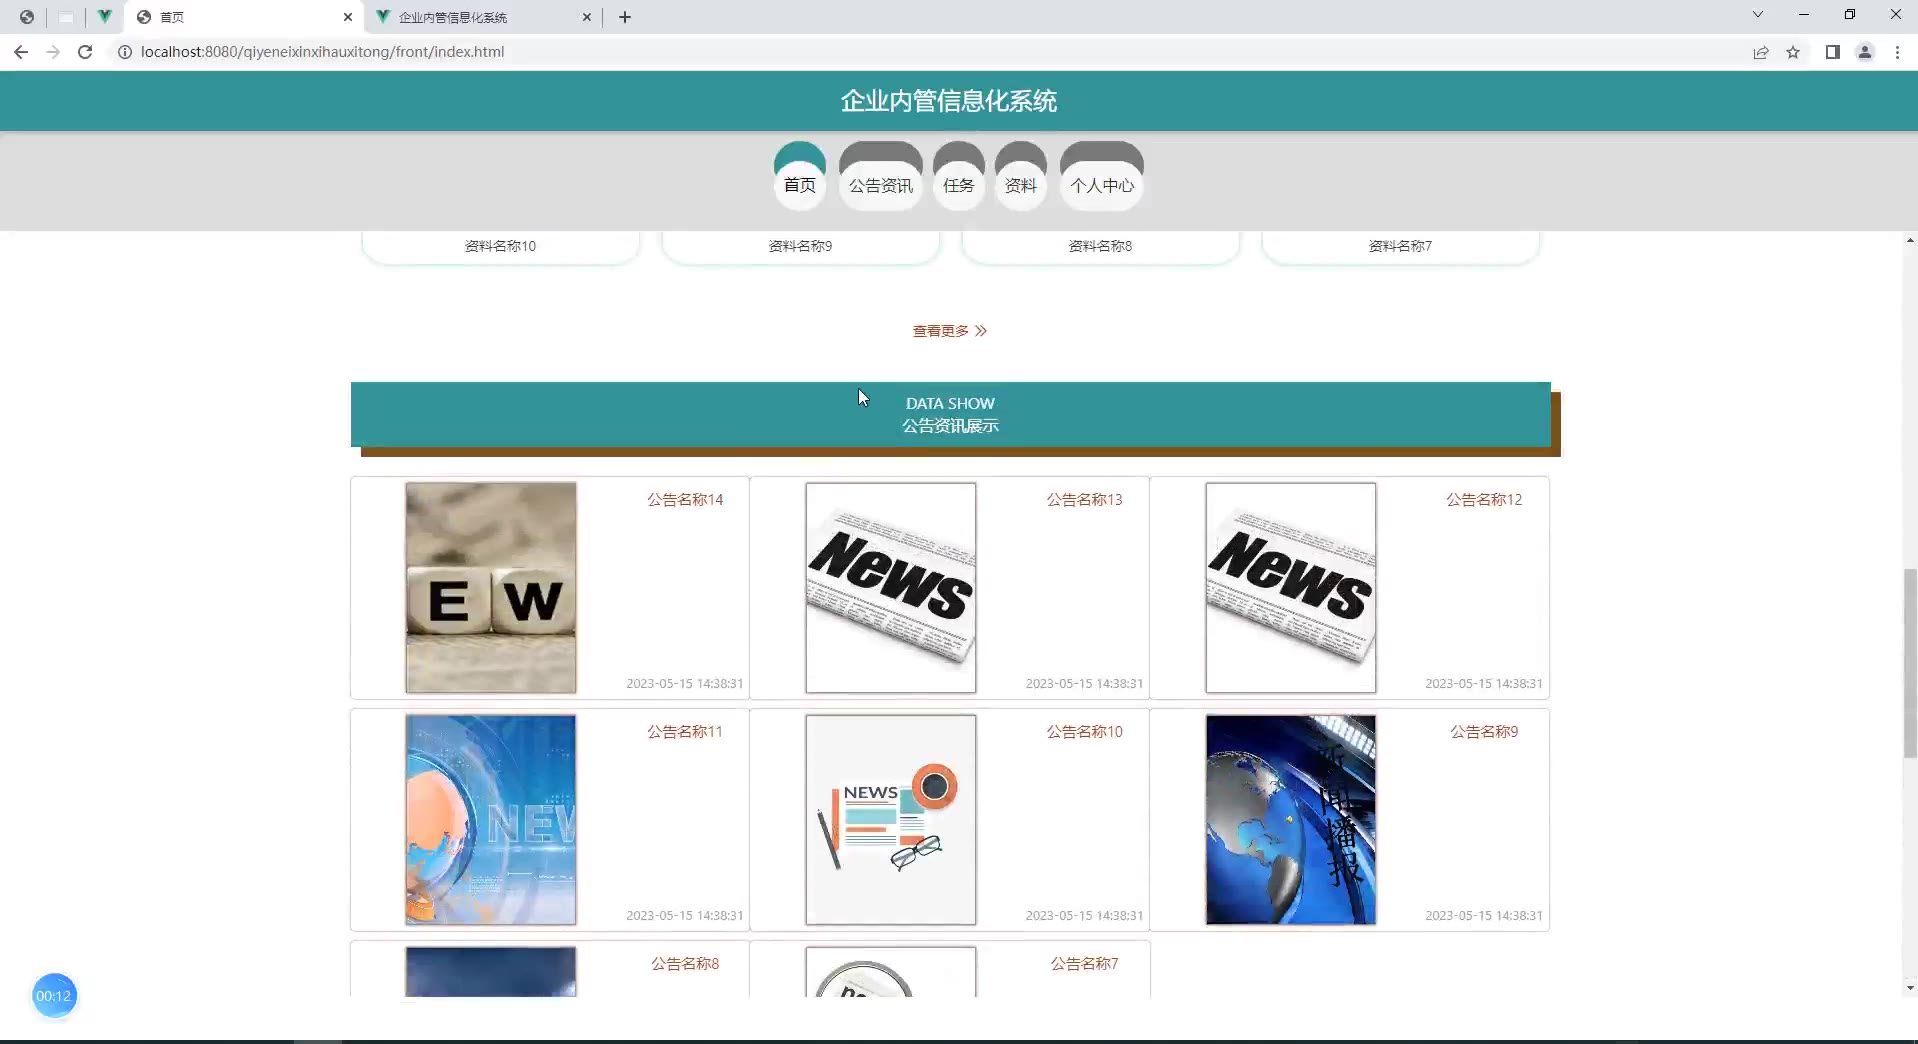Open the 公告名称14 announcement title
This screenshot has width=1918, height=1044.
(x=685, y=500)
